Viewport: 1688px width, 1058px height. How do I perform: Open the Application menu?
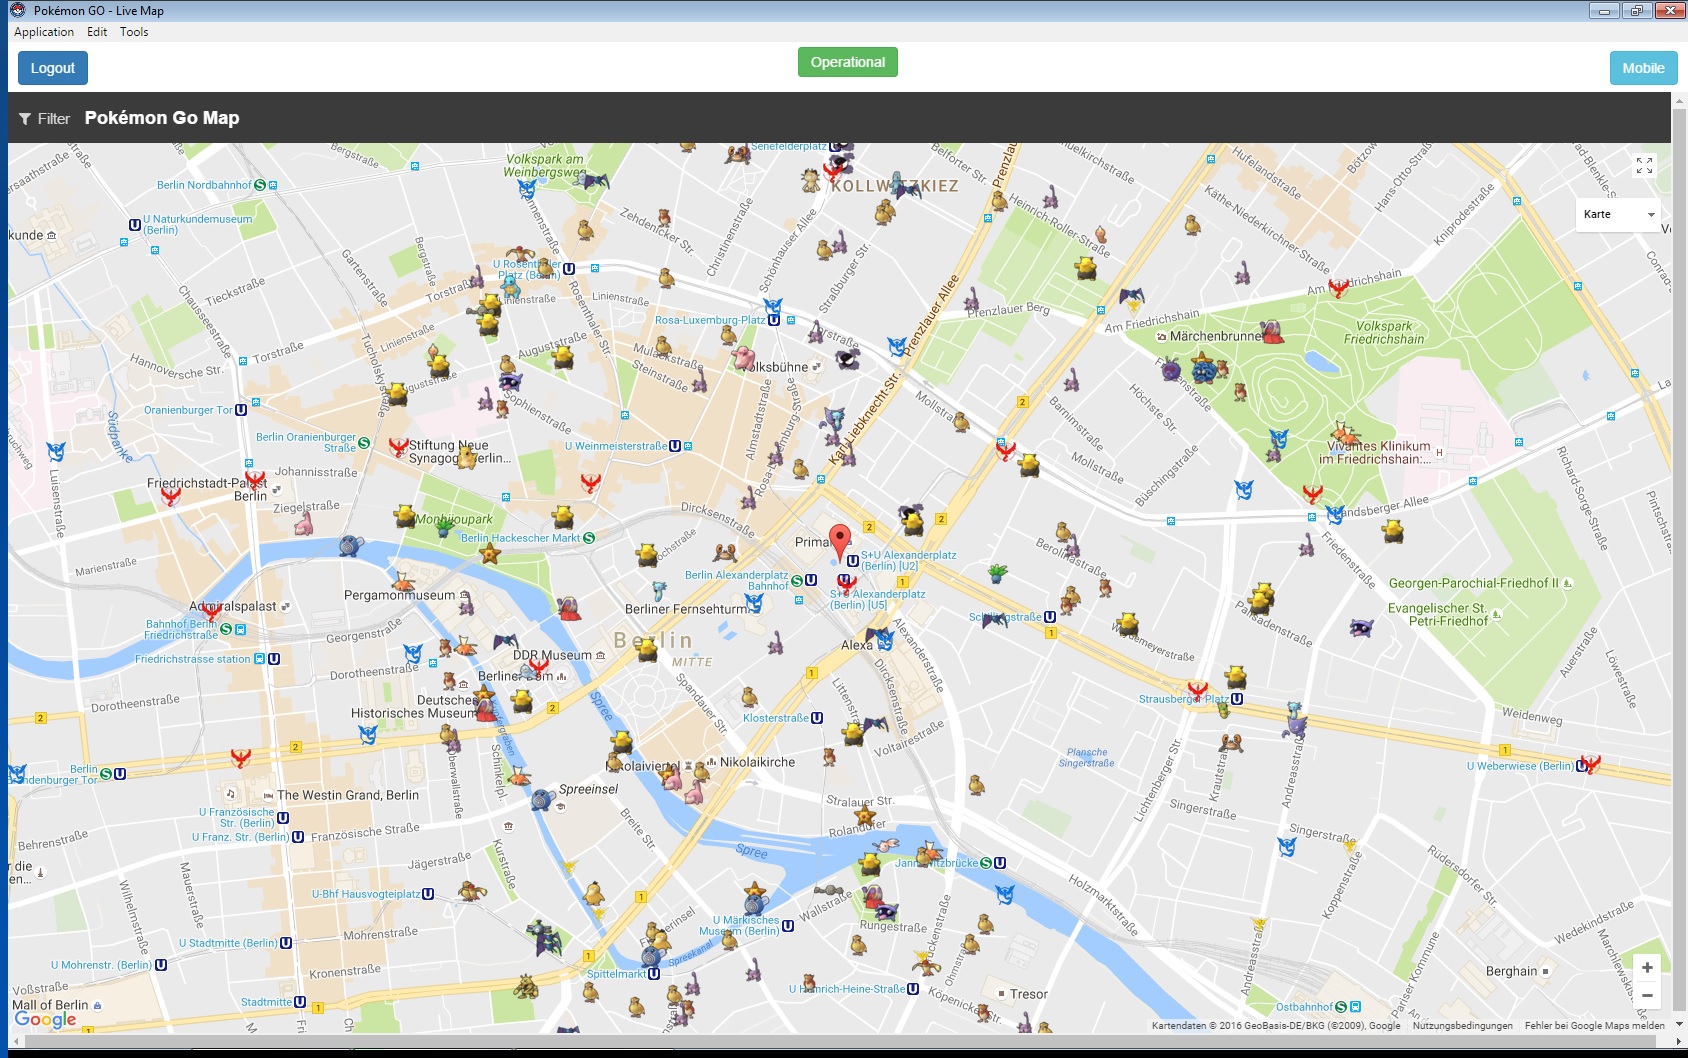pyautogui.click(x=44, y=32)
